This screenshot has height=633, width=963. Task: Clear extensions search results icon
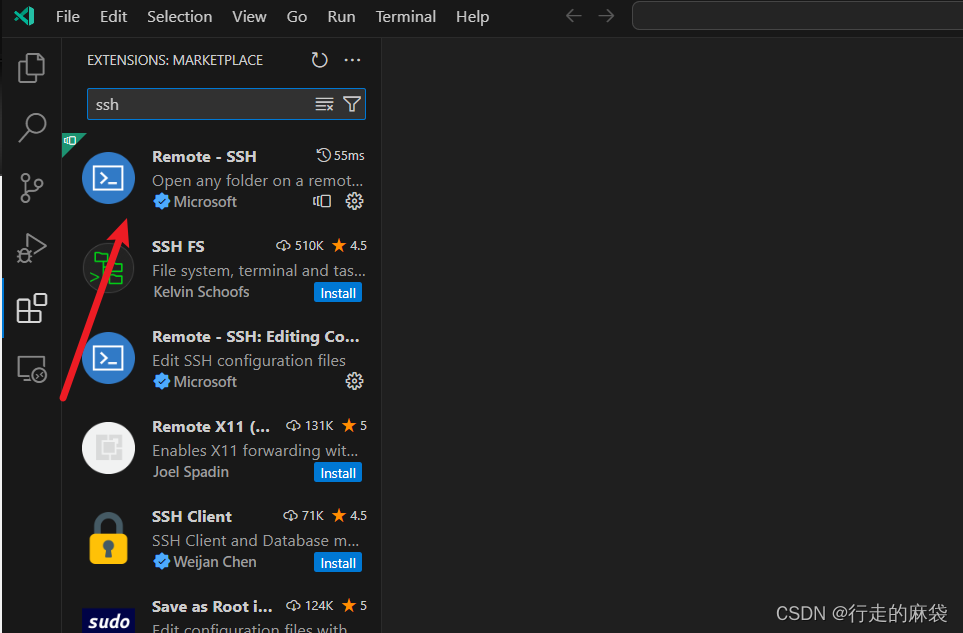pos(324,104)
